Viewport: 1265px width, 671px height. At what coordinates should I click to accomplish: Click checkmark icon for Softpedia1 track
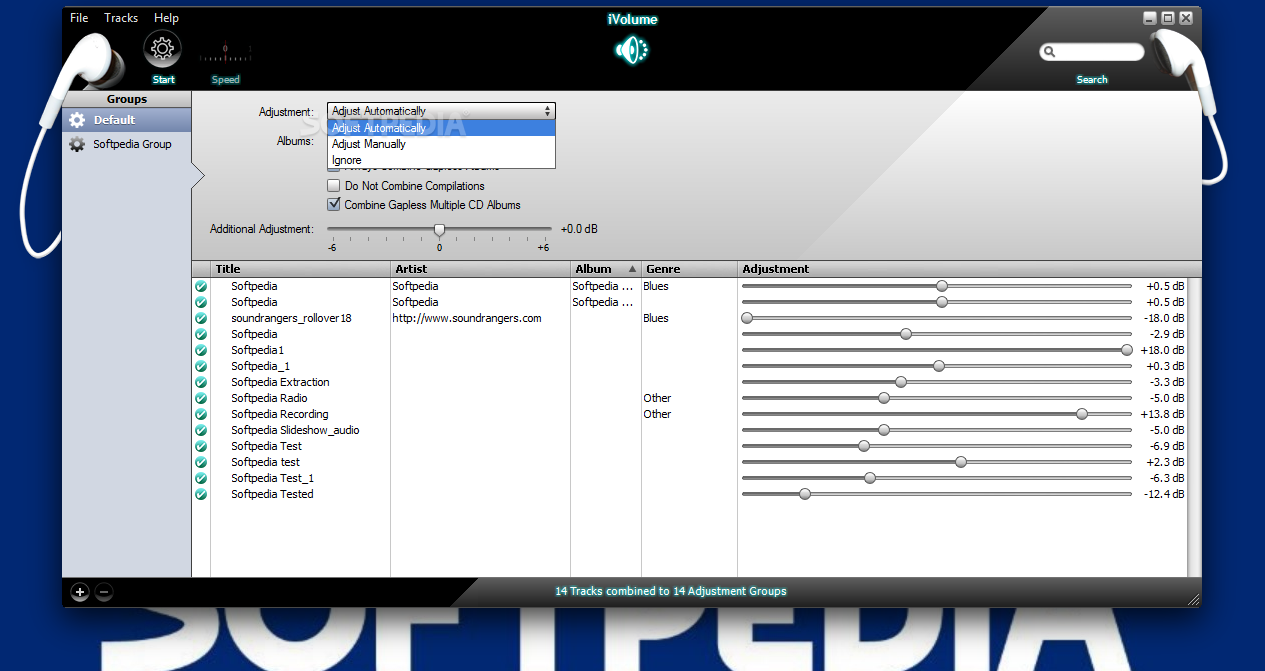(x=201, y=350)
